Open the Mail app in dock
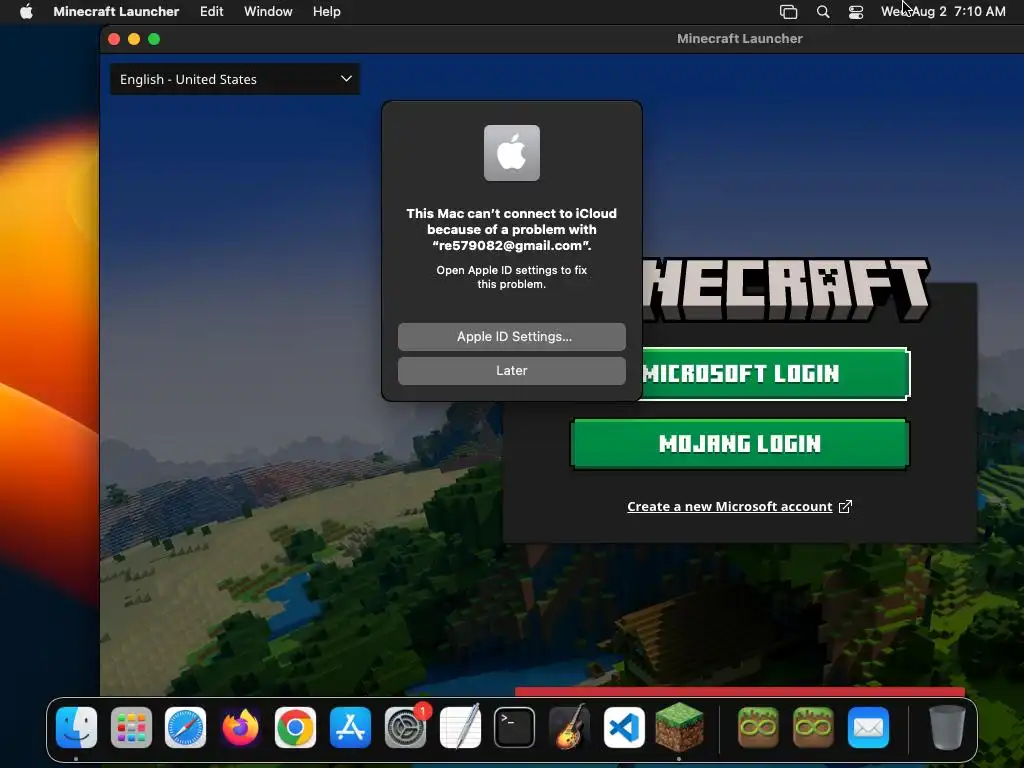The height and width of the screenshot is (768, 1024). (868, 727)
